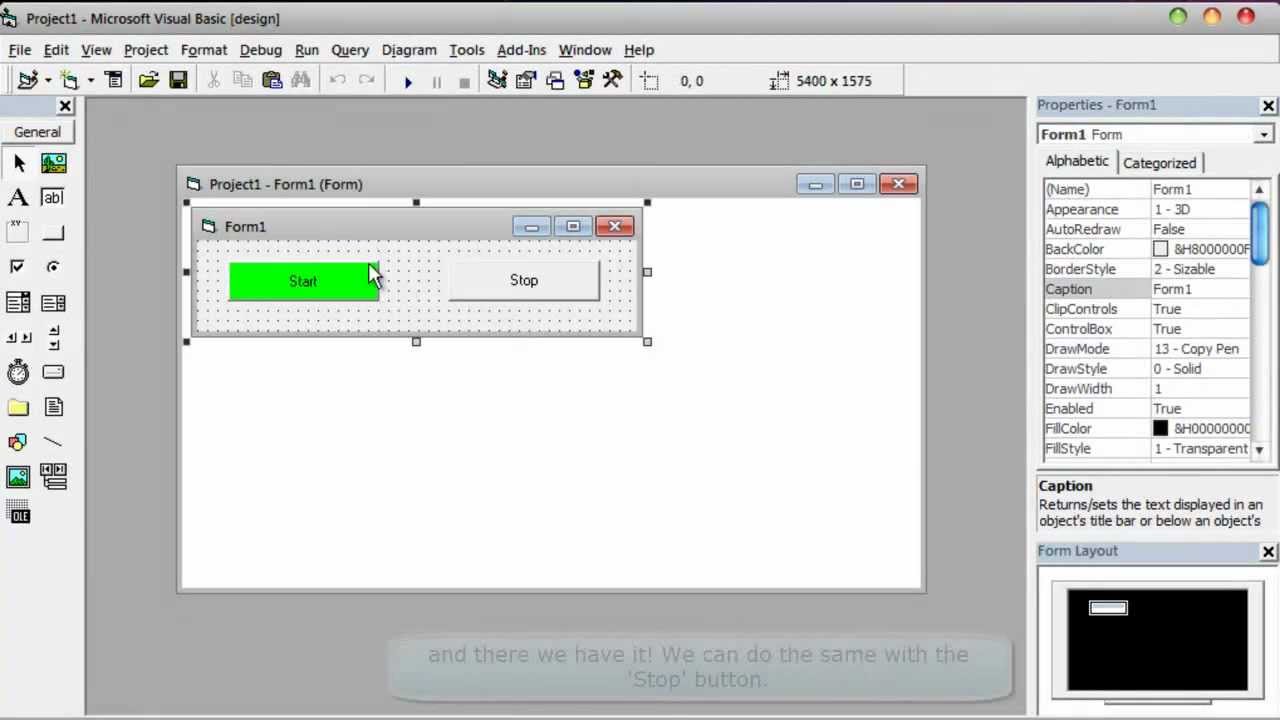Select the OptionButton control tool
The height and width of the screenshot is (720, 1280).
point(53,267)
